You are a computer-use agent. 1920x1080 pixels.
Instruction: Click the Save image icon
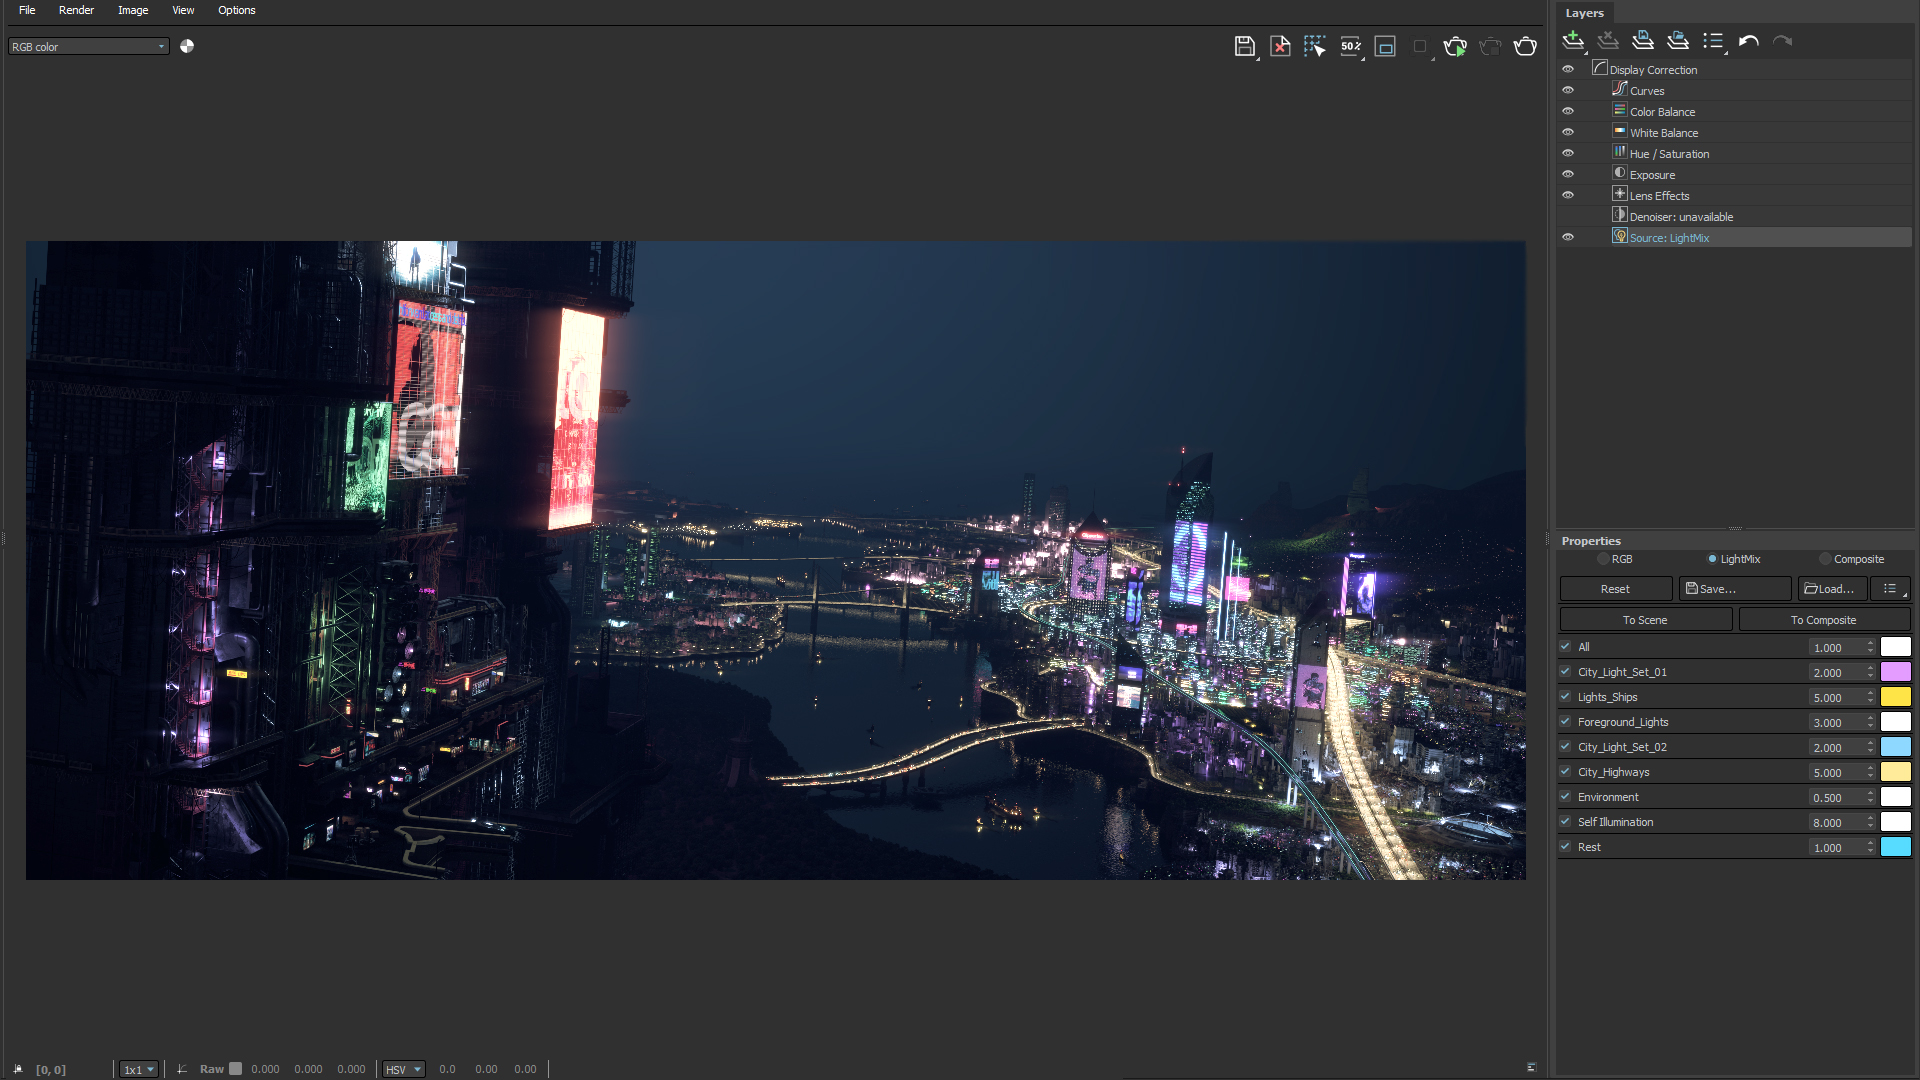pos(1244,46)
